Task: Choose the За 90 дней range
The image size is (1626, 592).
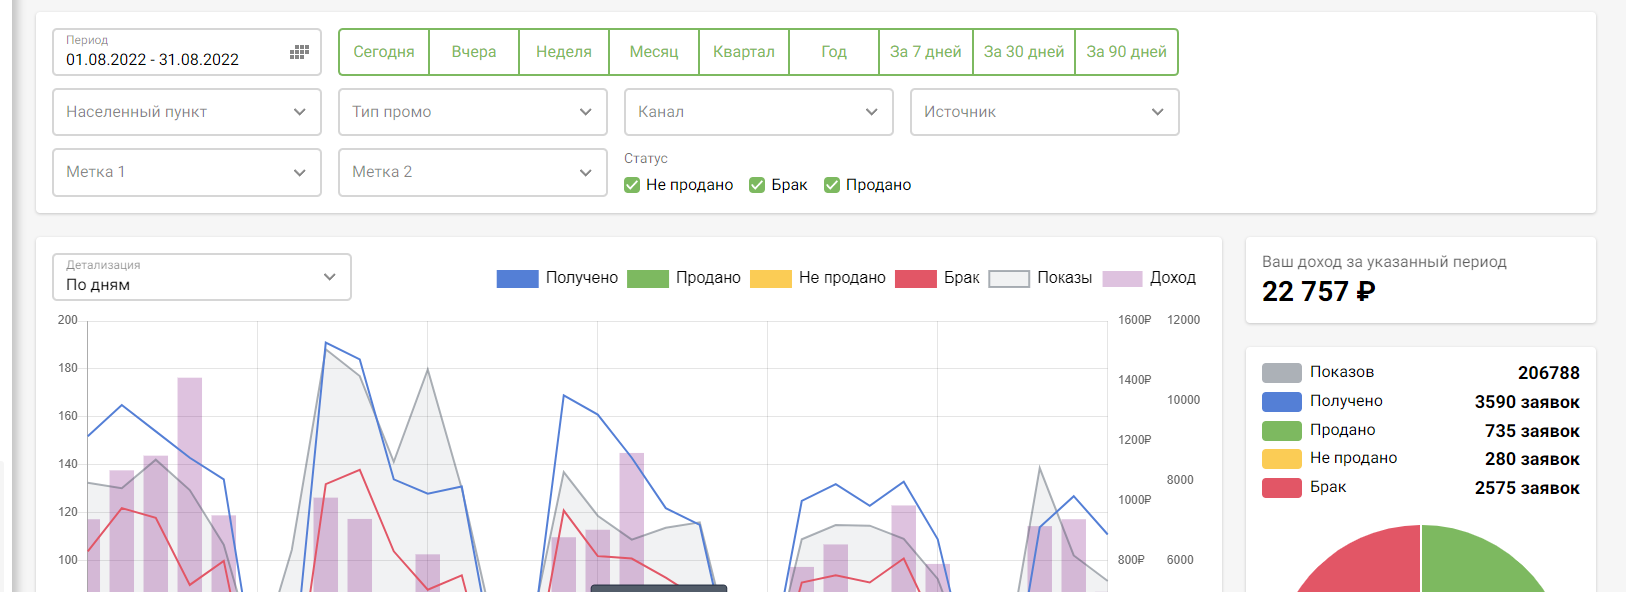Action: coord(1127,52)
